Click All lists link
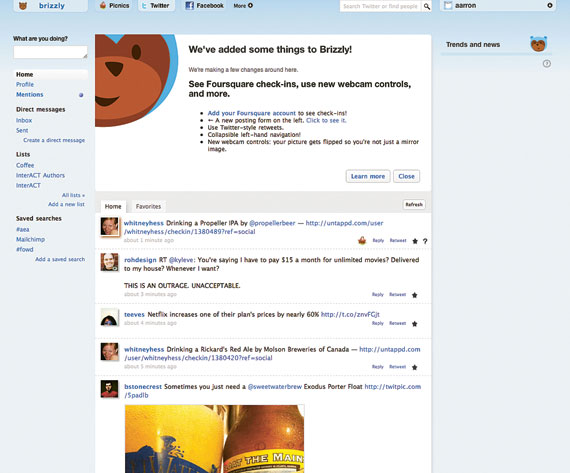This screenshot has width=570, height=473. pos(73,195)
